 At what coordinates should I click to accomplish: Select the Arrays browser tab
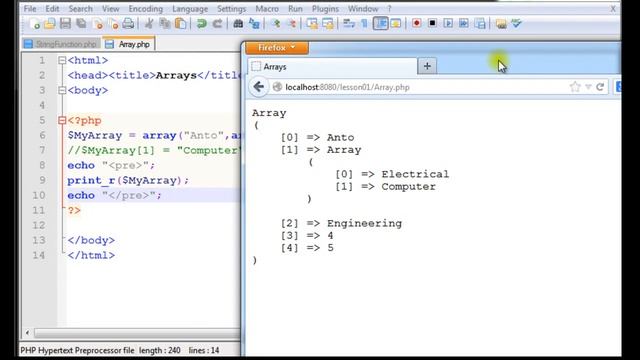pos(332,67)
